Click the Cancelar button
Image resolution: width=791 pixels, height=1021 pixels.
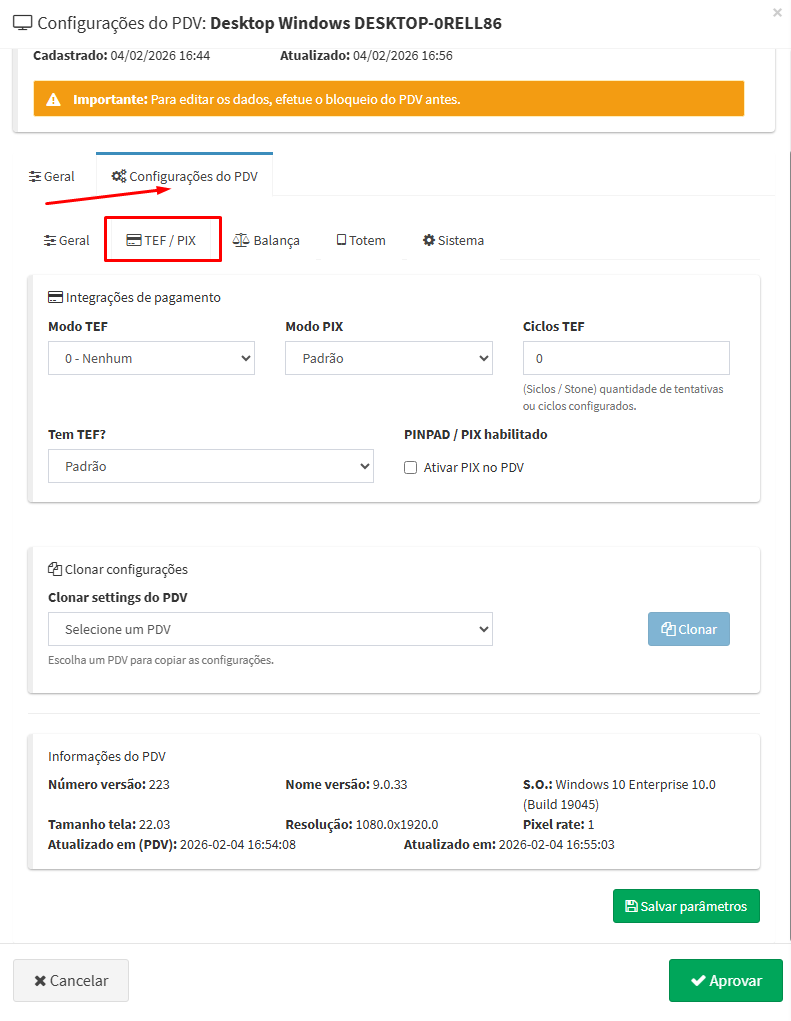coord(71,981)
